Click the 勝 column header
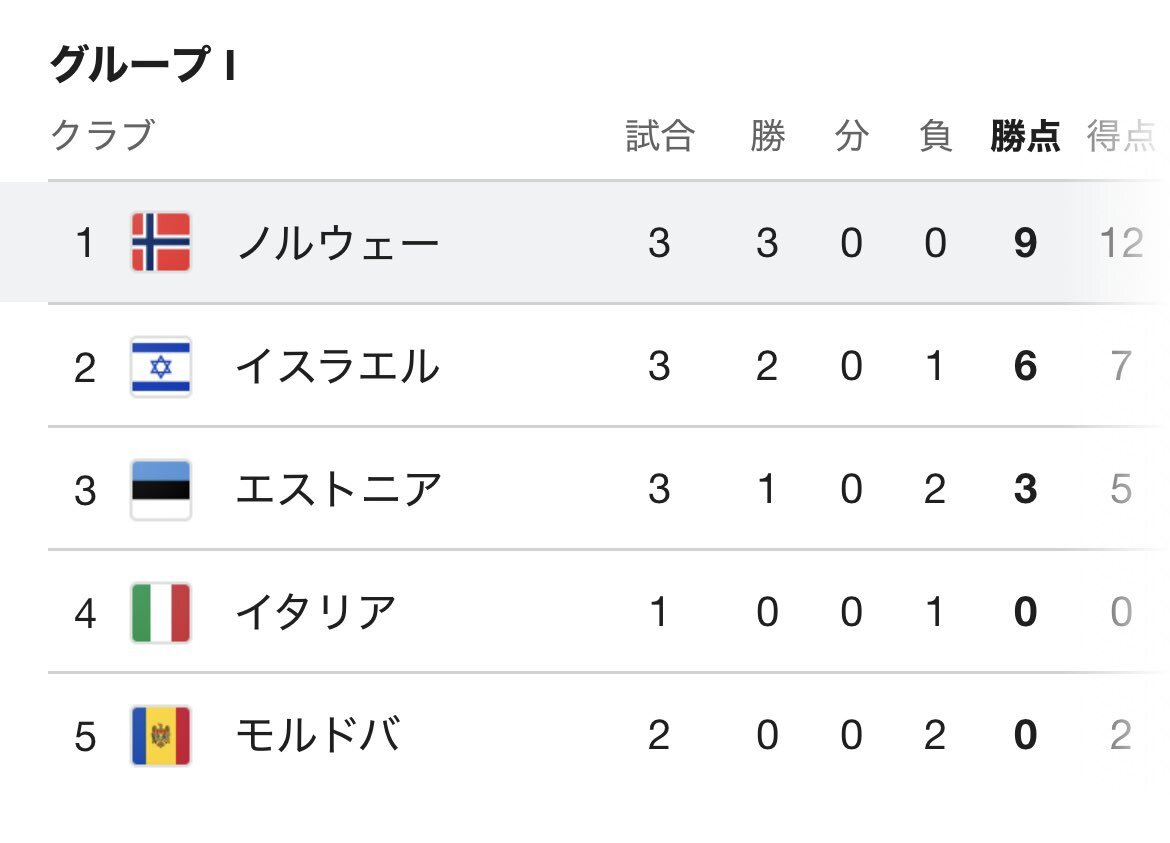The width and height of the screenshot is (1170, 843). click(768, 137)
